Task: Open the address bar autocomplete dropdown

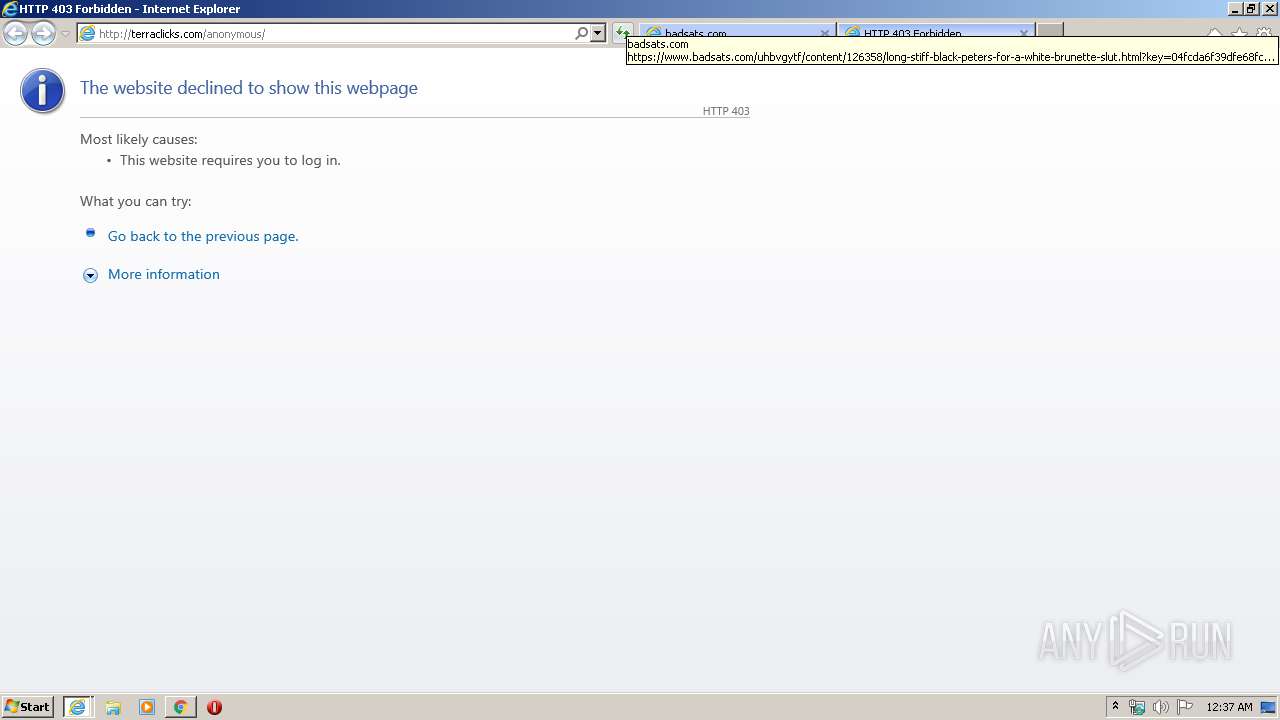Action: tap(598, 33)
